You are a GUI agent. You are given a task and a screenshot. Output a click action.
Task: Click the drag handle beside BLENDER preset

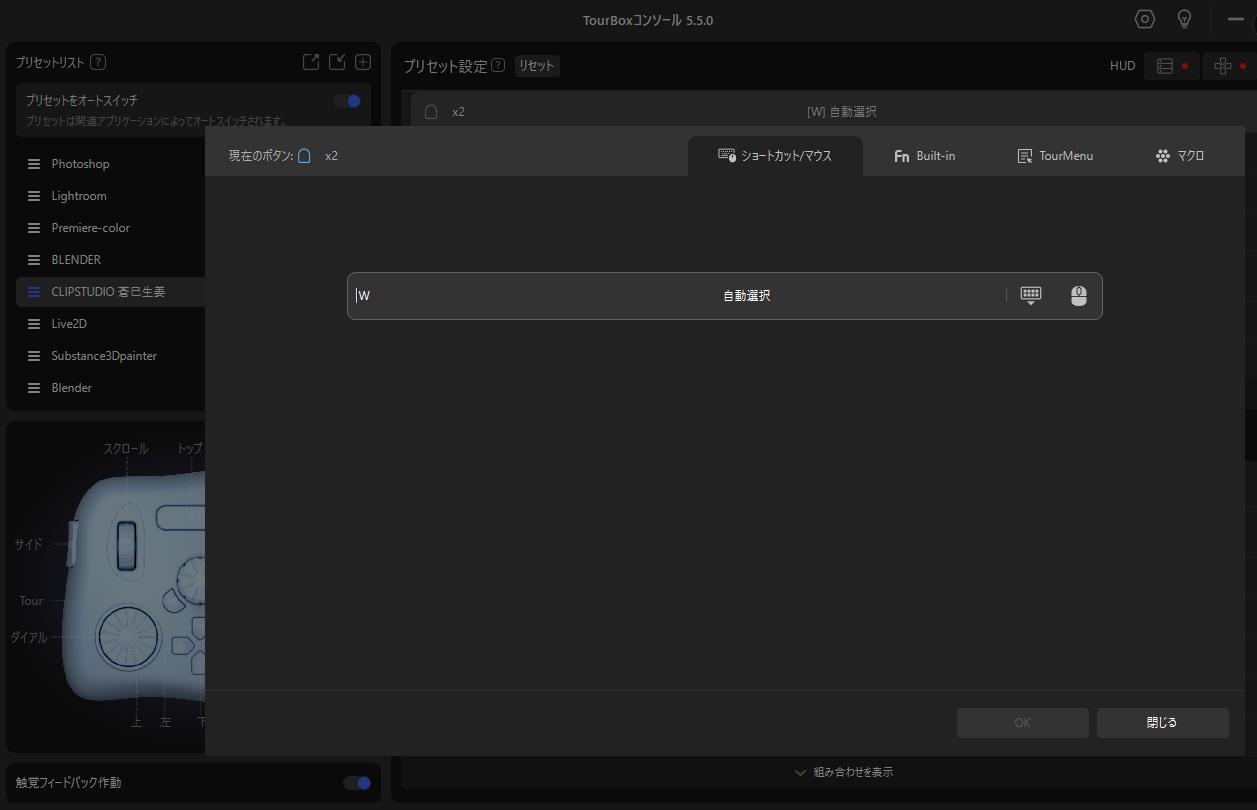(x=34, y=260)
